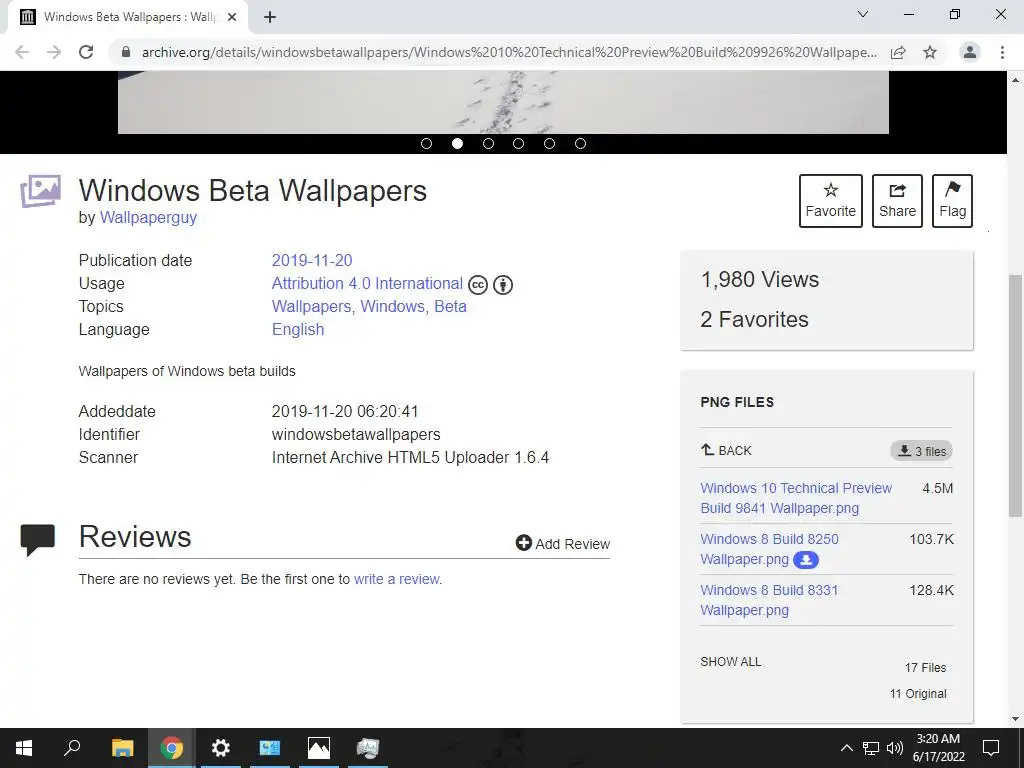Open Chrome three-dot menu
Image resolution: width=1024 pixels, height=768 pixels.
pyautogui.click(x=1002, y=52)
